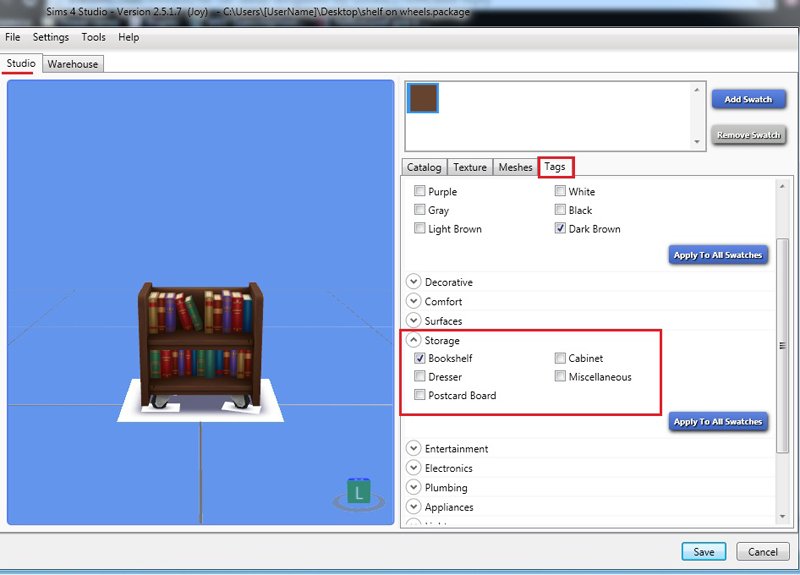Expand the Decorative tag section
The image size is (800, 575).
pos(414,283)
